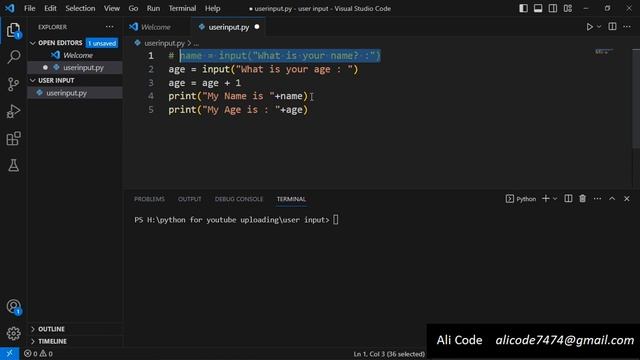Split the editor to the right
The height and width of the screenshot is (360, 640).
coord(612,27)
